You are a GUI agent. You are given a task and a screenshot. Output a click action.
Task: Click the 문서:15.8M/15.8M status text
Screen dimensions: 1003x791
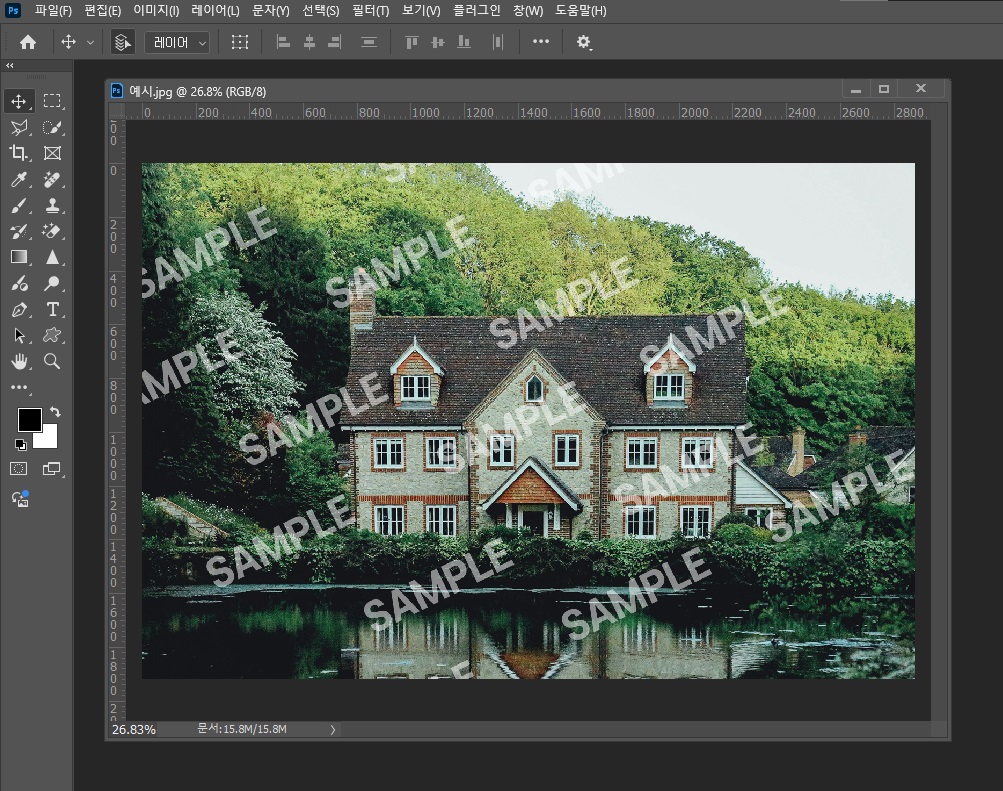tap(242, 729)
